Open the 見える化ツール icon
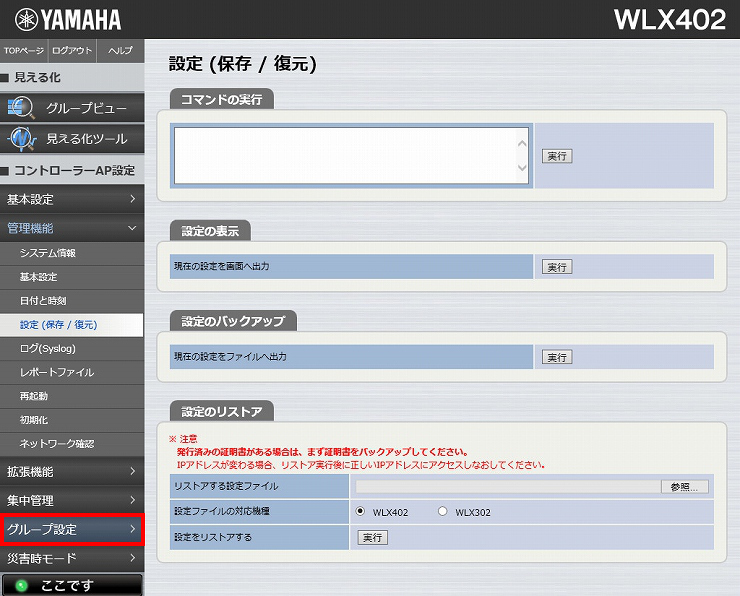 click(21, 139)
